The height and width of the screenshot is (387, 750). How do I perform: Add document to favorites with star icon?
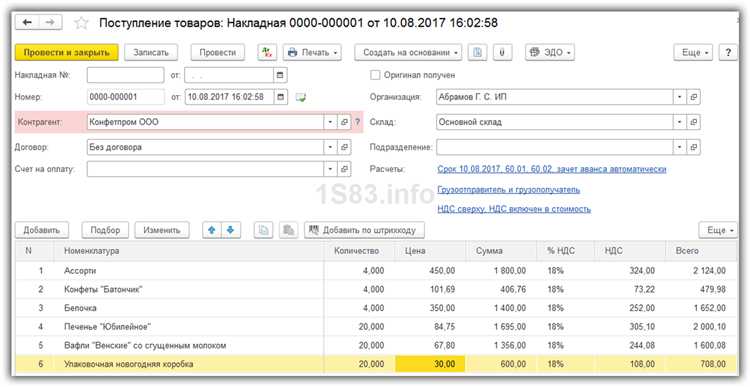tap(81, 23)
